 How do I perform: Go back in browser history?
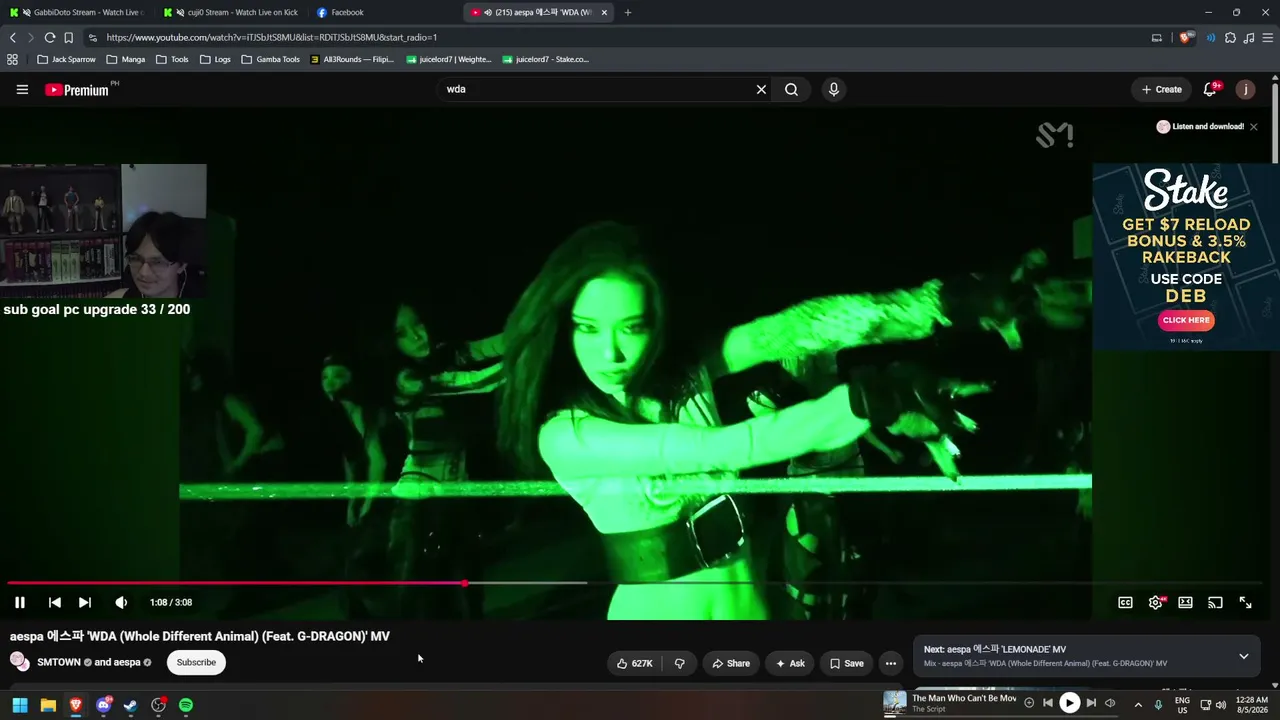(x=13, y=38)
